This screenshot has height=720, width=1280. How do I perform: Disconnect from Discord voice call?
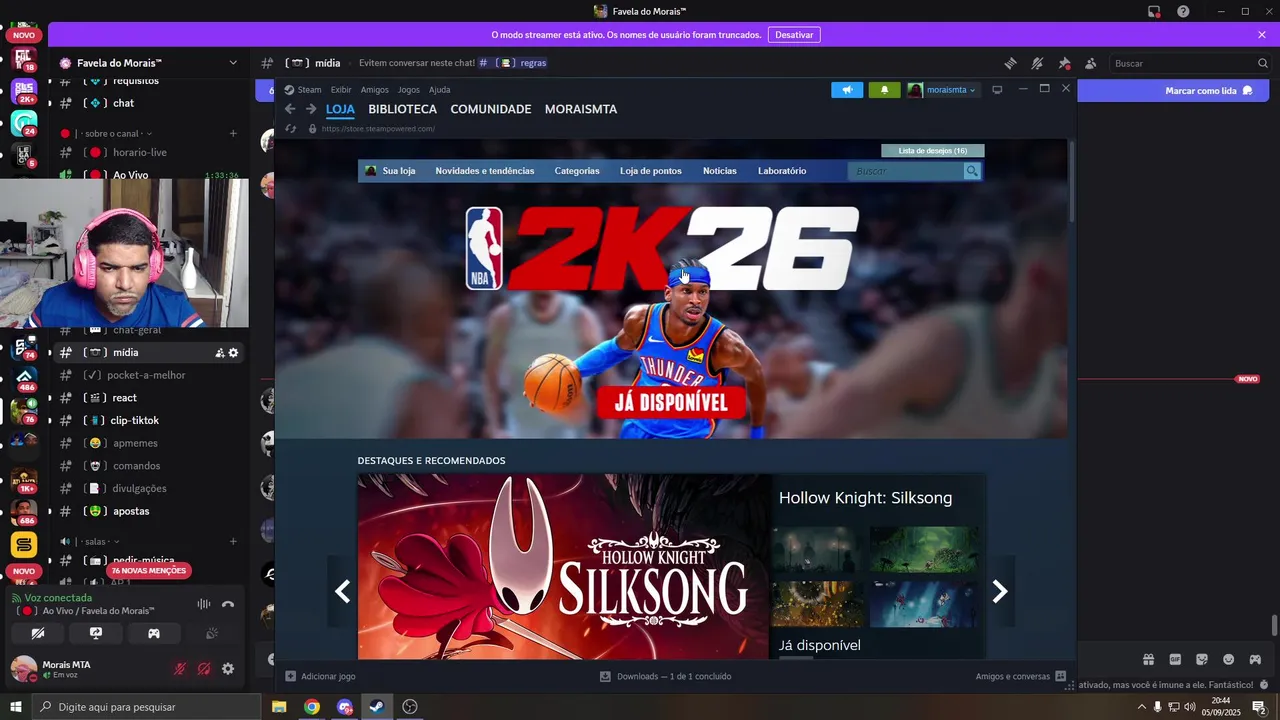pyautogui.click(x=228, y=604)
